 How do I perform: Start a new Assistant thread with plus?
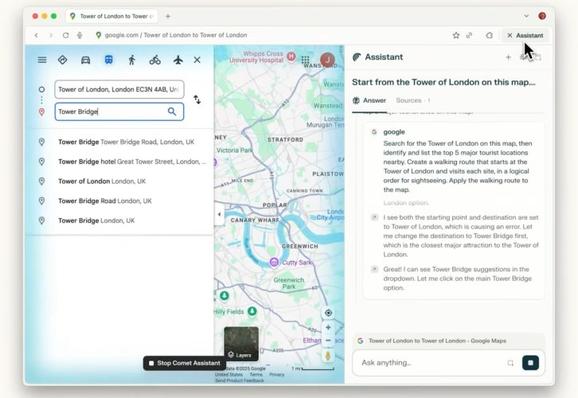[508, 57]
